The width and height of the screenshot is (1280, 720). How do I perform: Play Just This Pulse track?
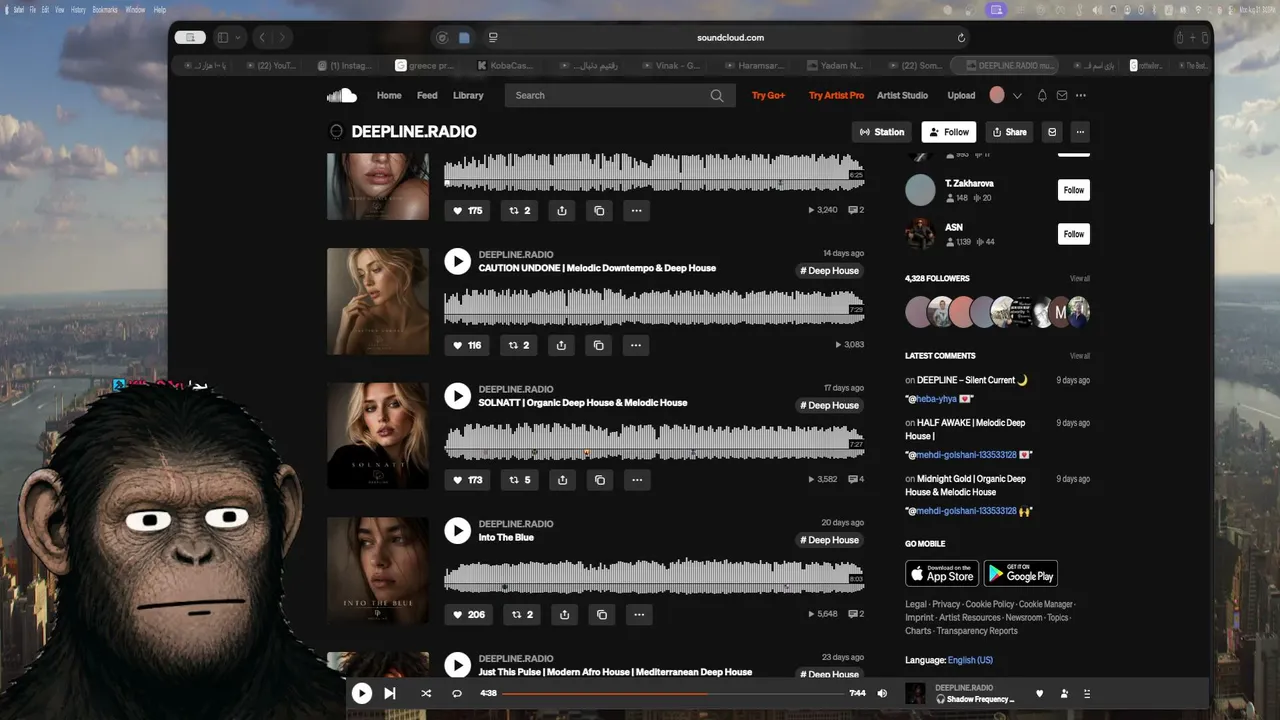457,665
